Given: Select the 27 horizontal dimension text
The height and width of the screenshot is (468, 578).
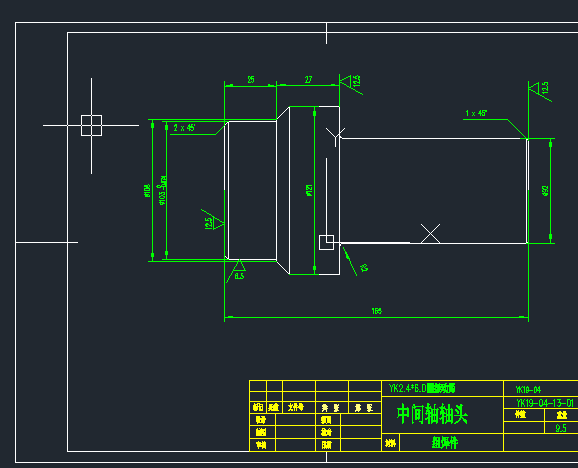Looking at the screenshot, I should 308,79.
